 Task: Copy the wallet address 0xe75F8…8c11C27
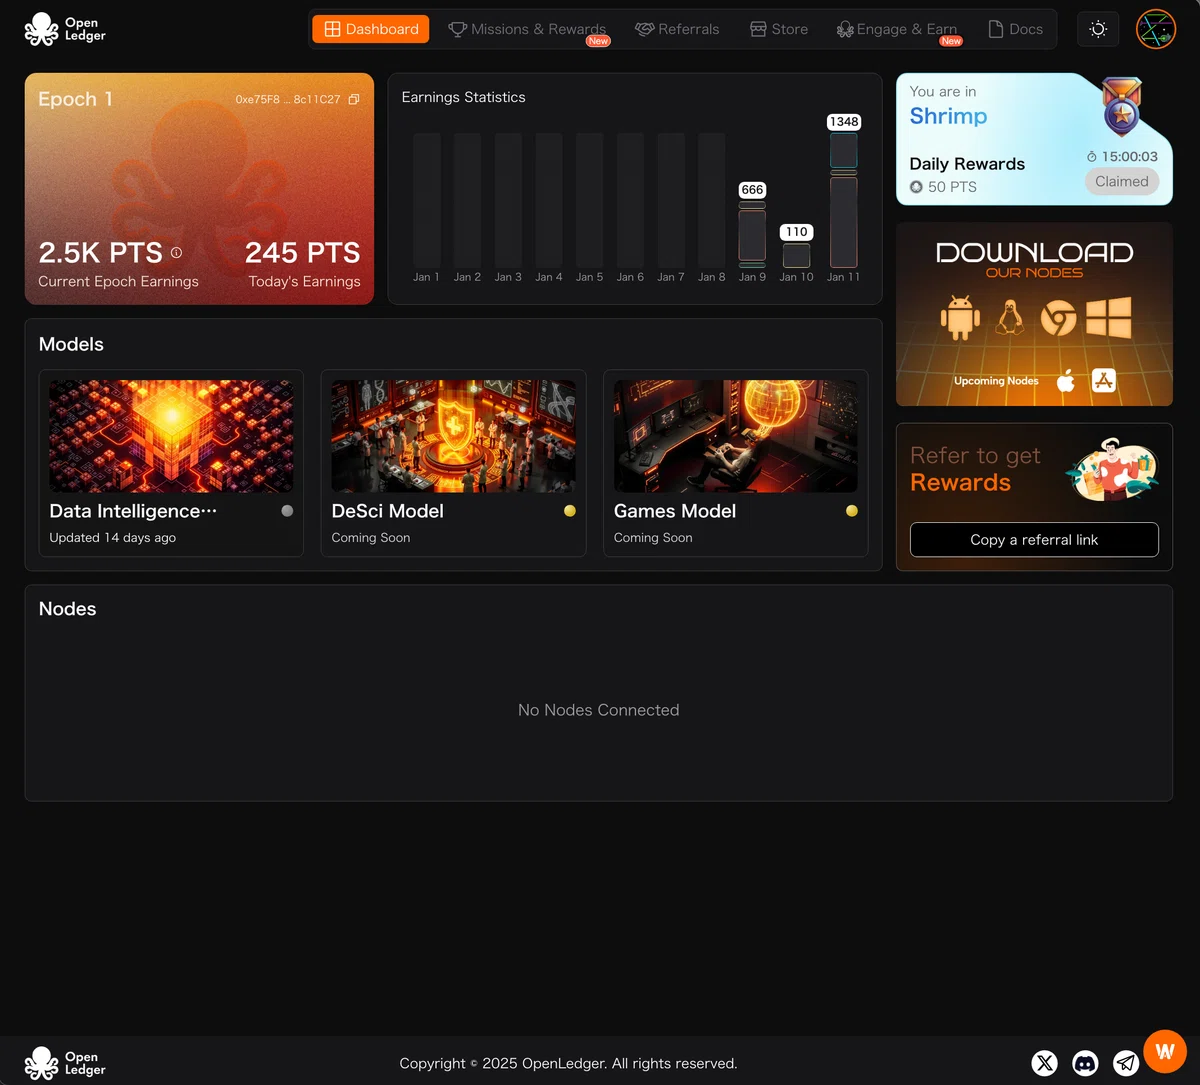click(x=353, y=100)
